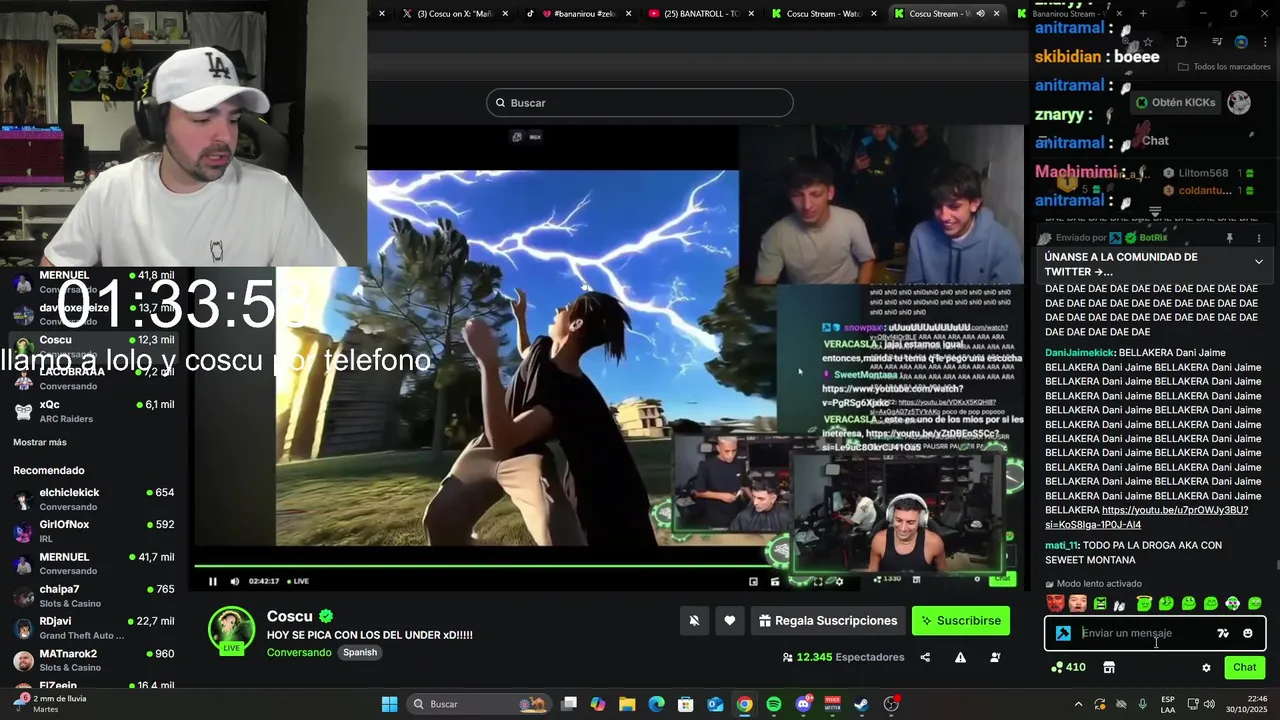
Task: Open the player settings gear icon
Action: pos(839,581)
